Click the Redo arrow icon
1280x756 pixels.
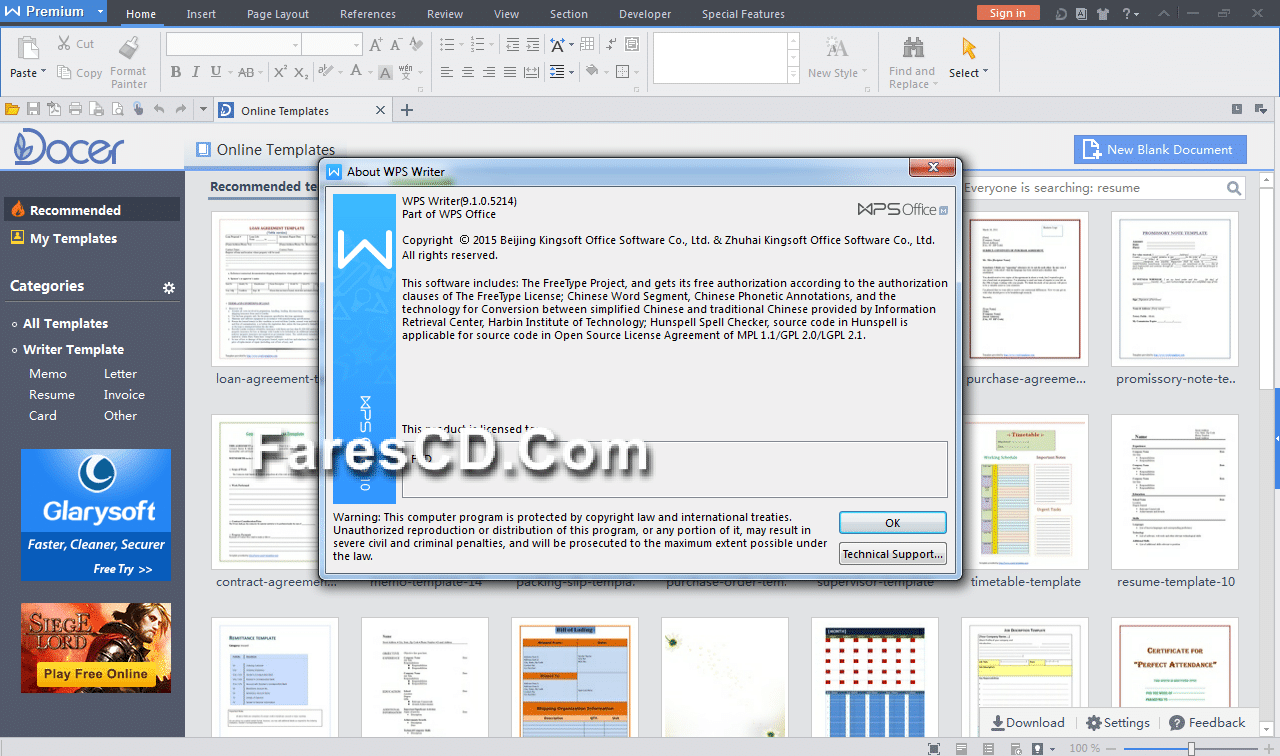(181, 109)
